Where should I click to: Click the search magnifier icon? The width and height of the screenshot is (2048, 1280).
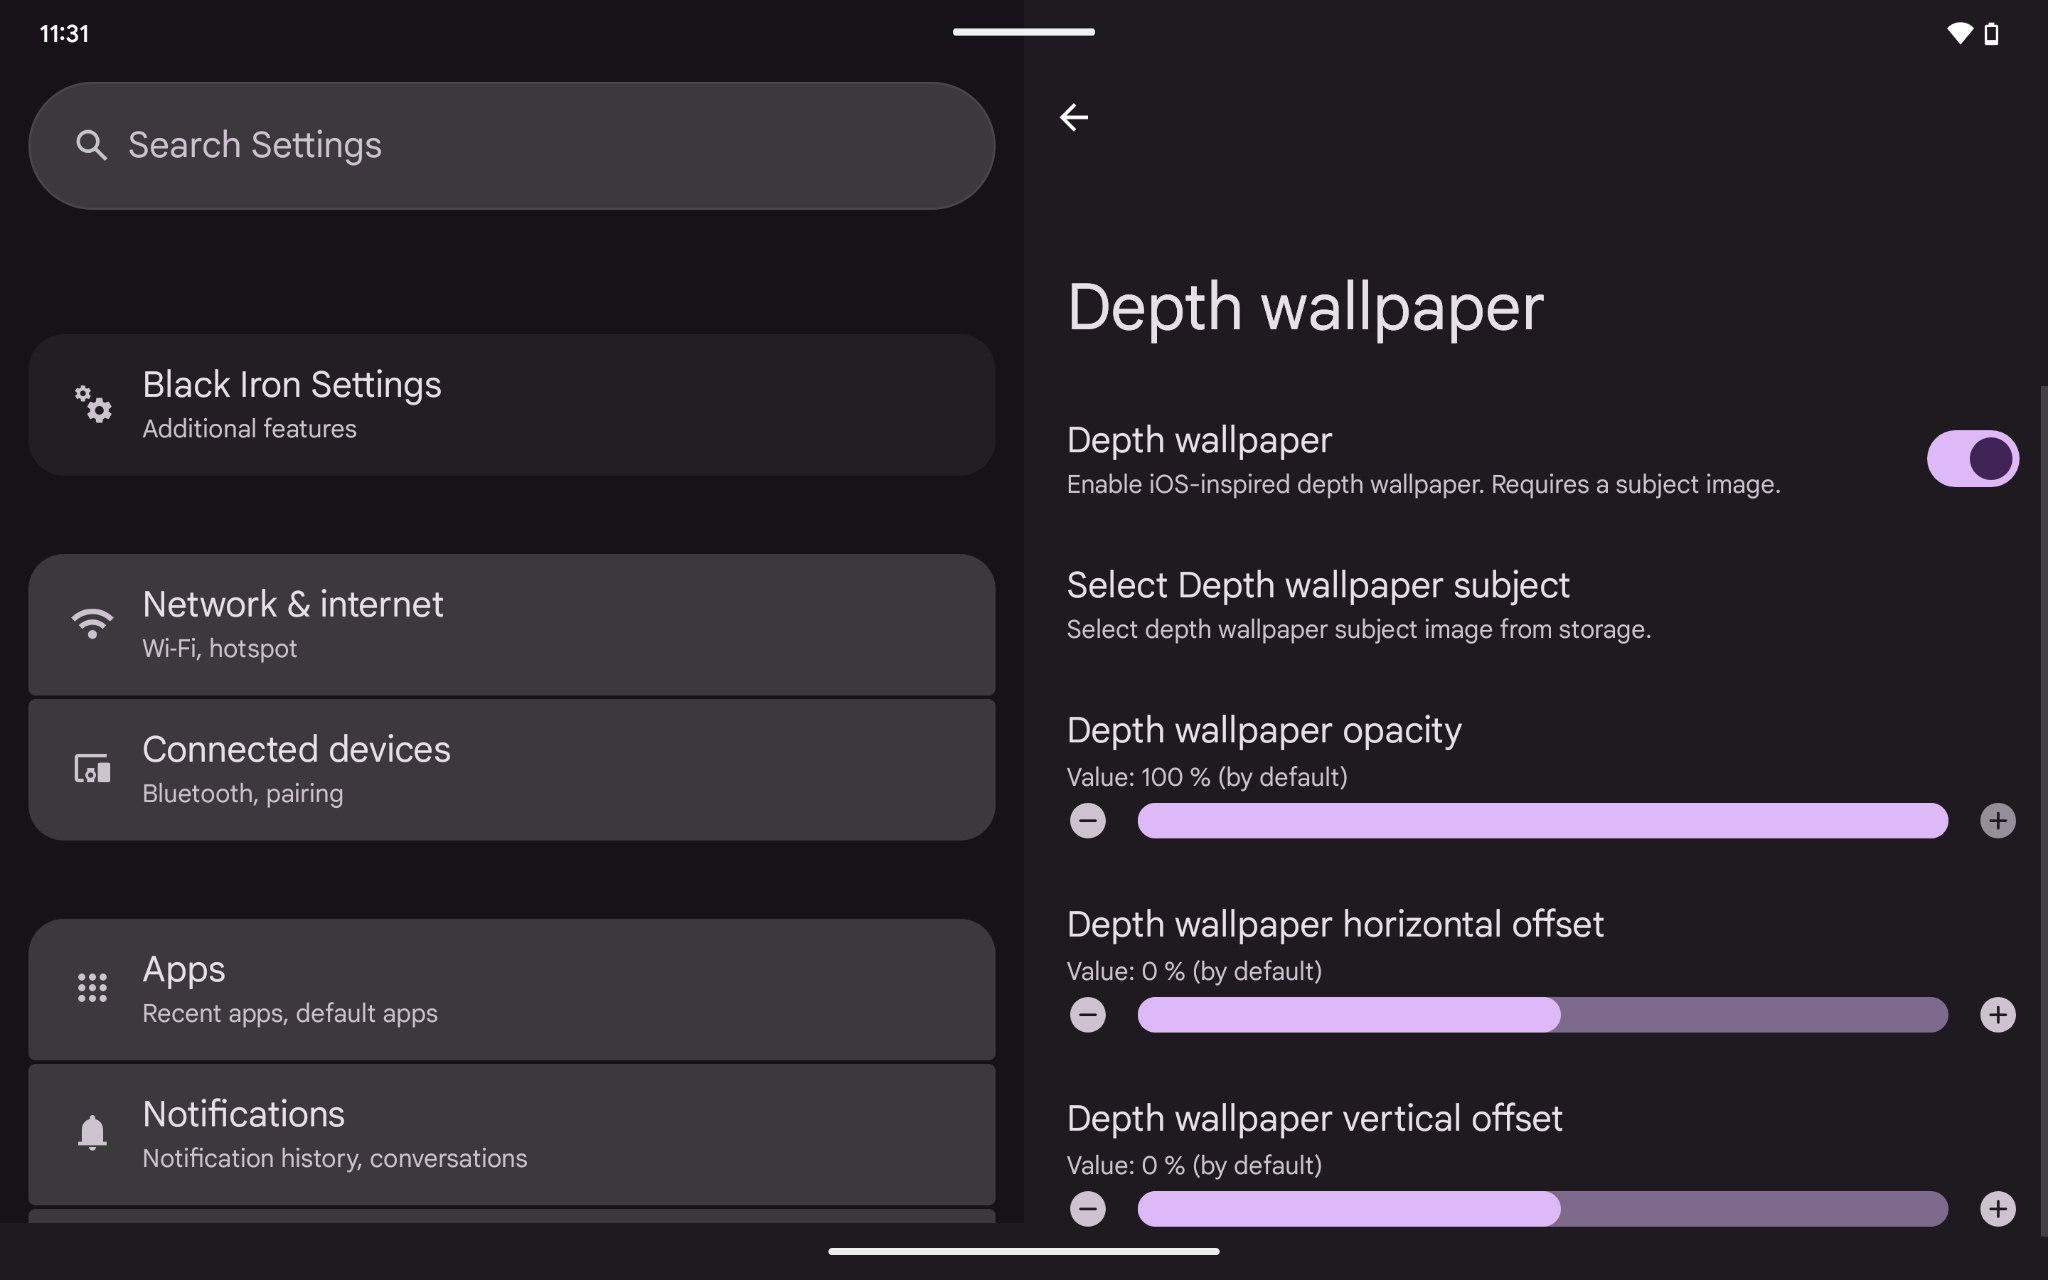point(91,145)
